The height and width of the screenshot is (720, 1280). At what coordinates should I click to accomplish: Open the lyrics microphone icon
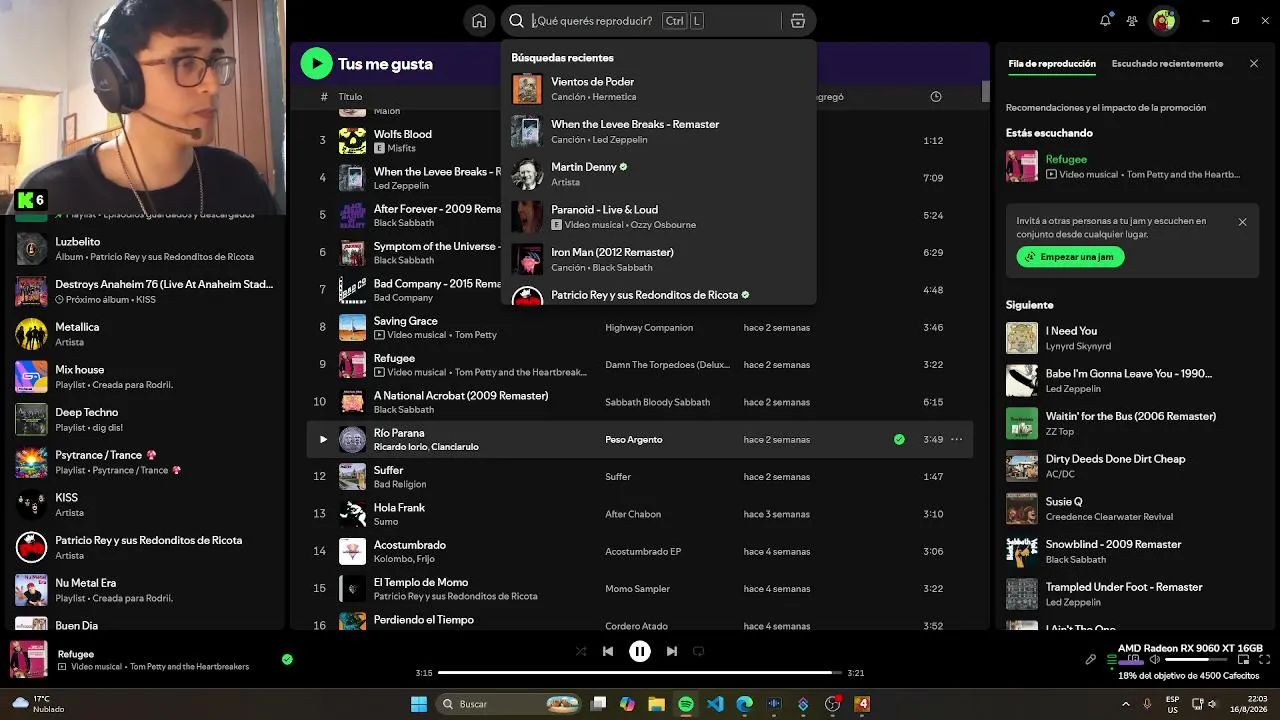click(x=1091, y=659)
